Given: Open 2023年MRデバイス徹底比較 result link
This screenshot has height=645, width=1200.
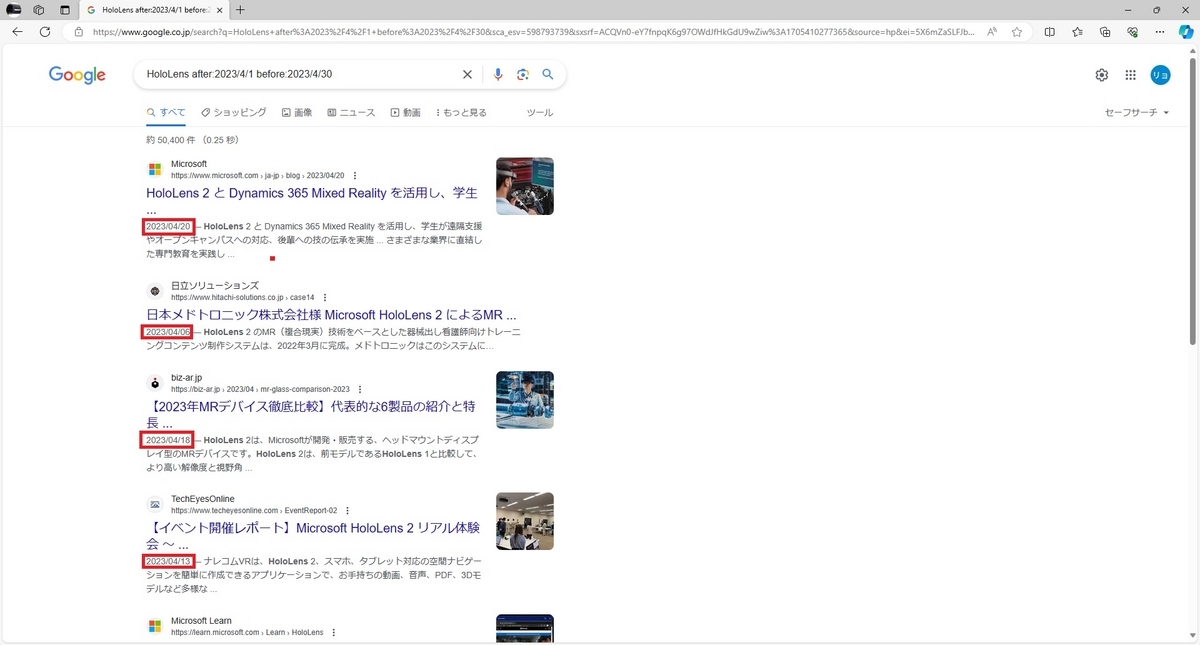Looking at the screenshot, I should pos(311,415).
